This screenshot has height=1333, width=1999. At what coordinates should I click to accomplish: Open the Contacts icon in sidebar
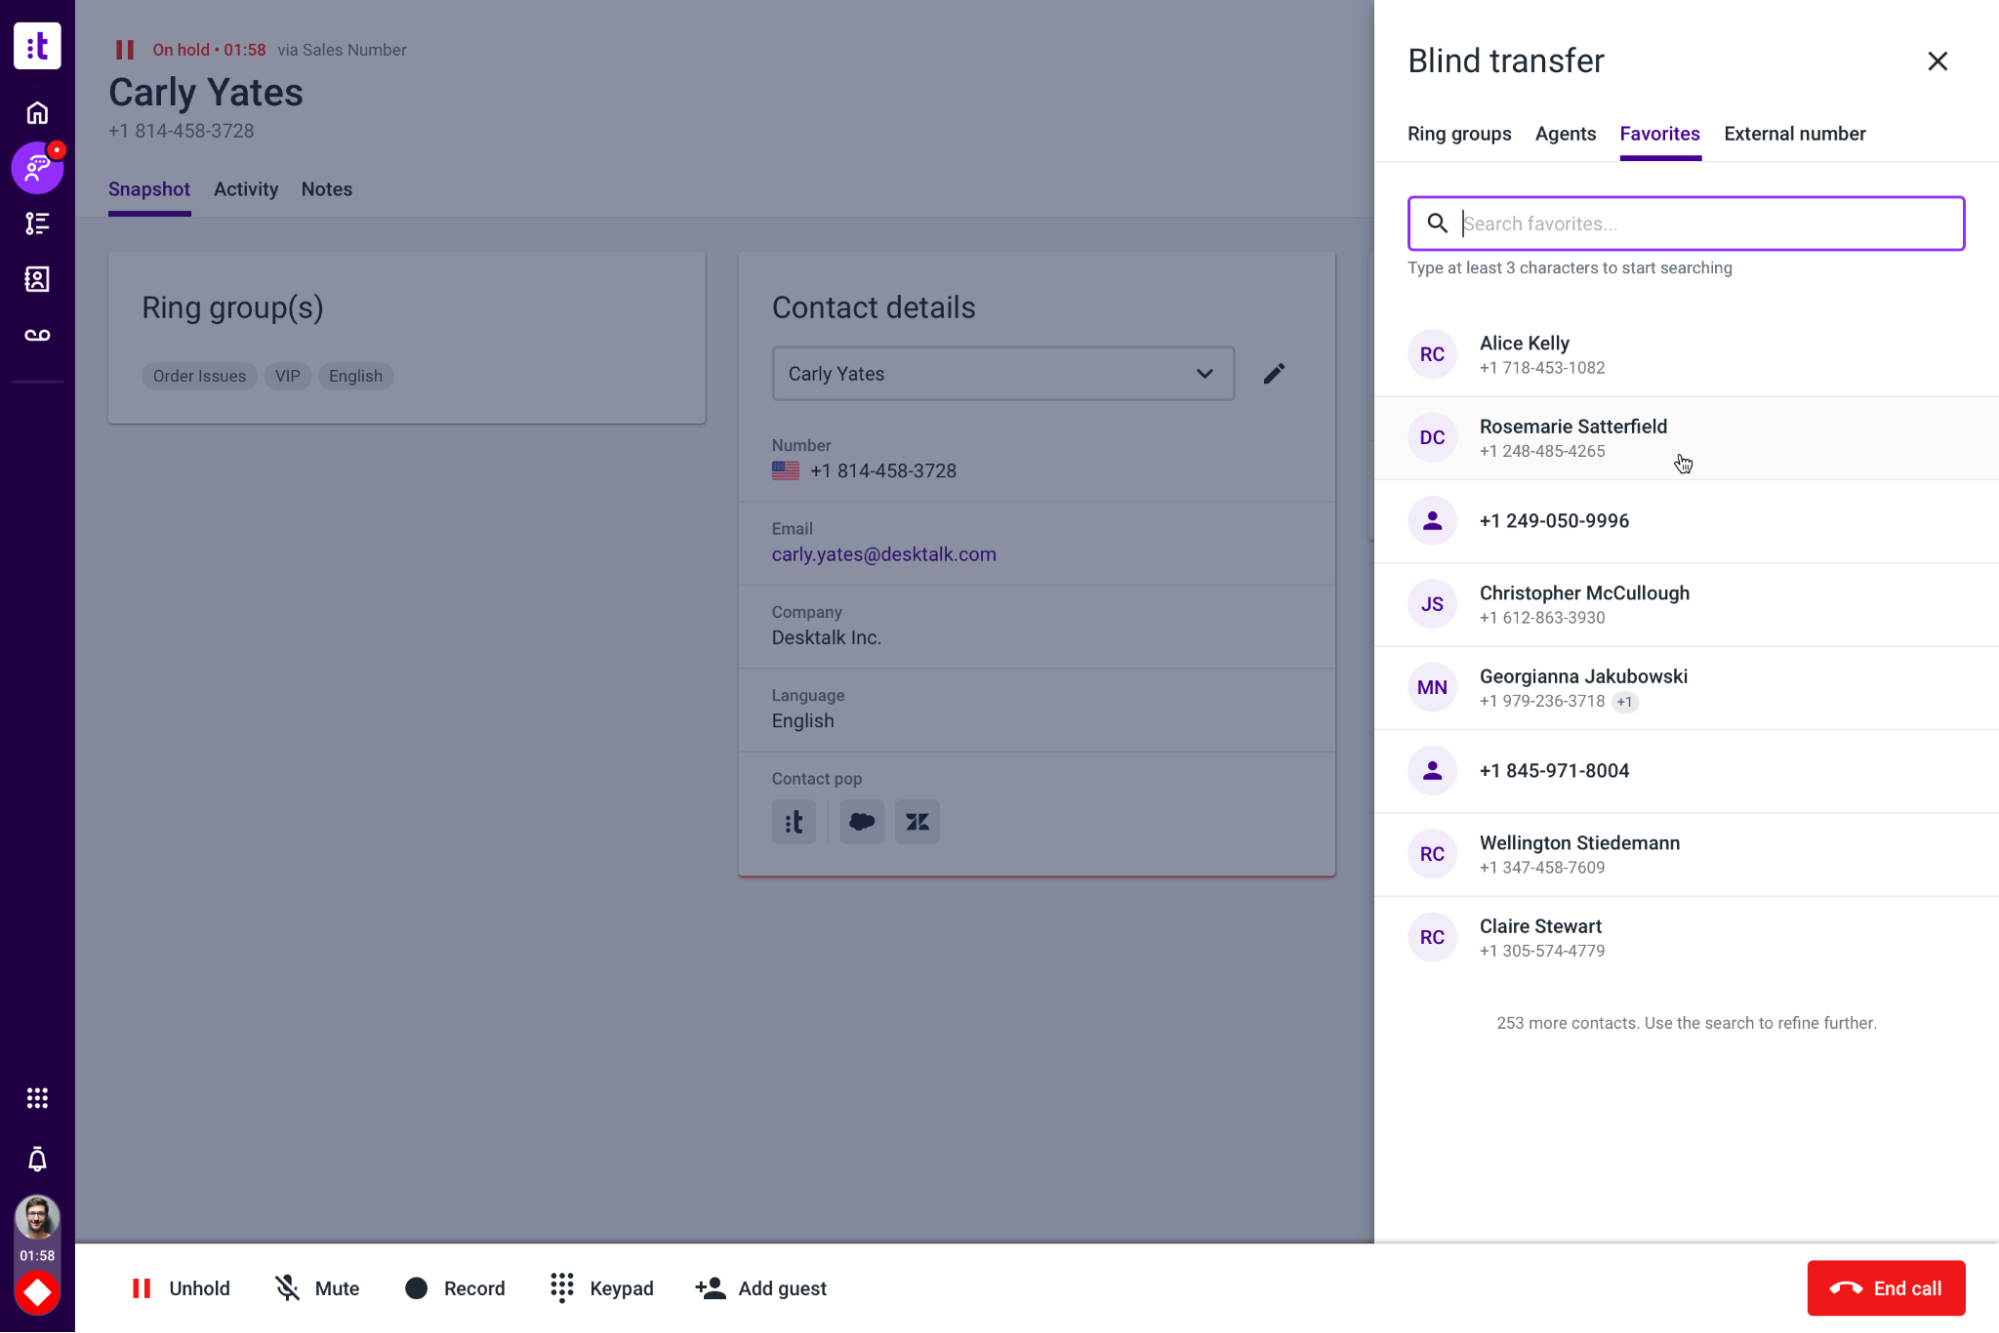[x=37, y=279]
